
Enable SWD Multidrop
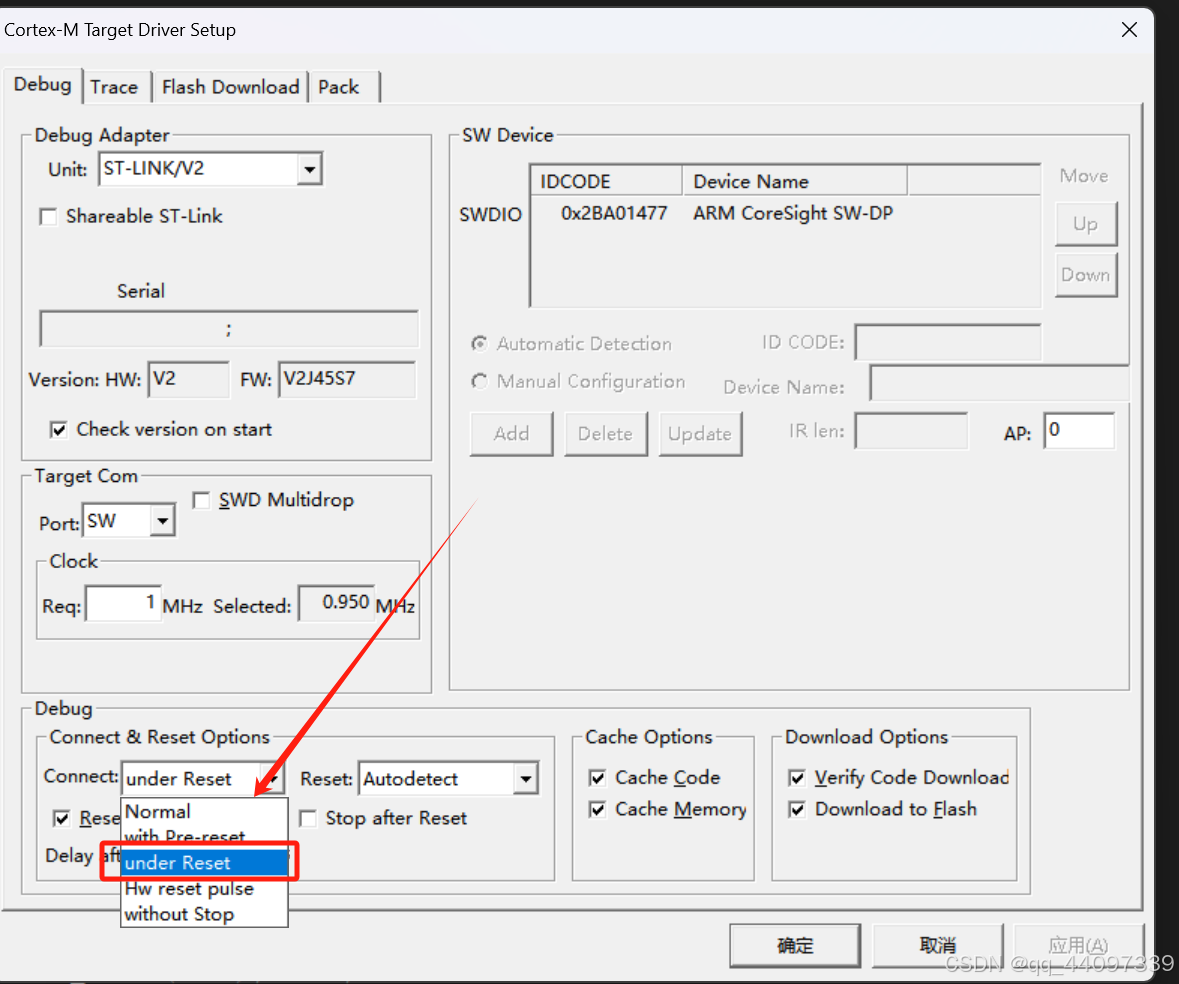tap(201, 500)
